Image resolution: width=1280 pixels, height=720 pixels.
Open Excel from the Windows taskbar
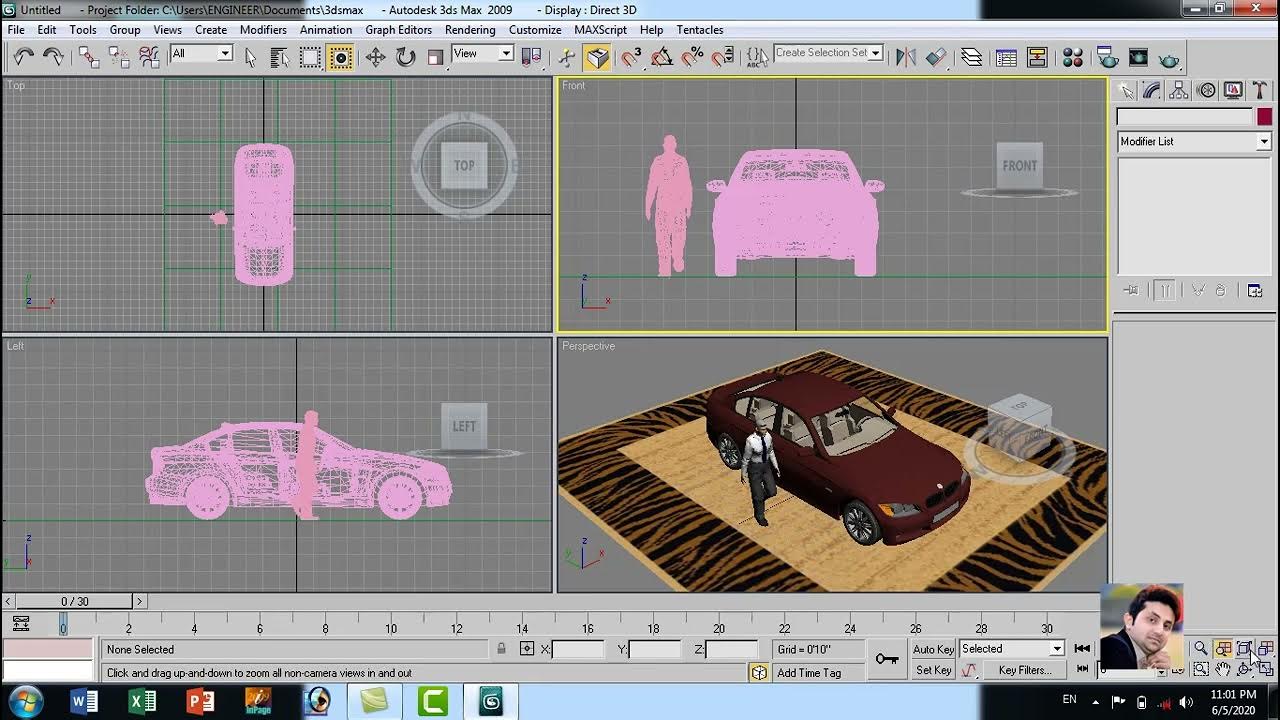[x=142, y=701]
